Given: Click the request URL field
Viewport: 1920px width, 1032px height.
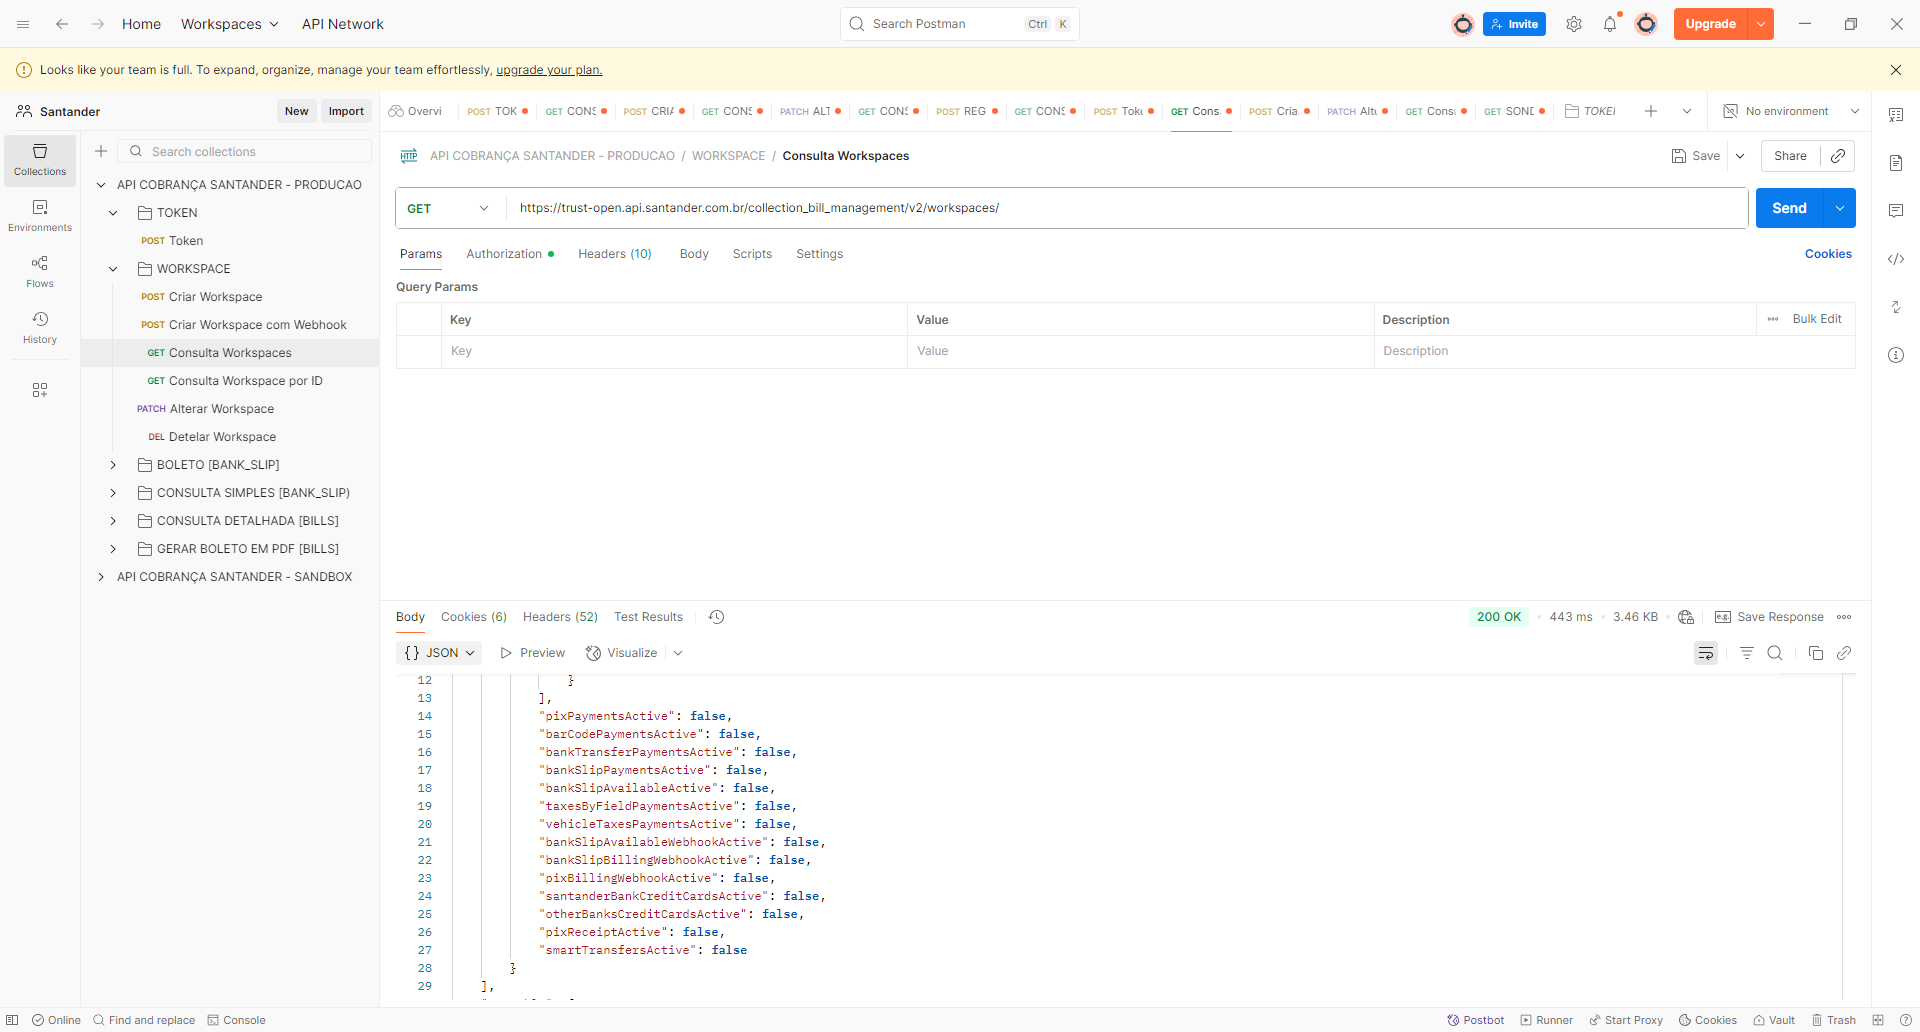Looking at the screenshot, I should click(x=1126, y=208).
